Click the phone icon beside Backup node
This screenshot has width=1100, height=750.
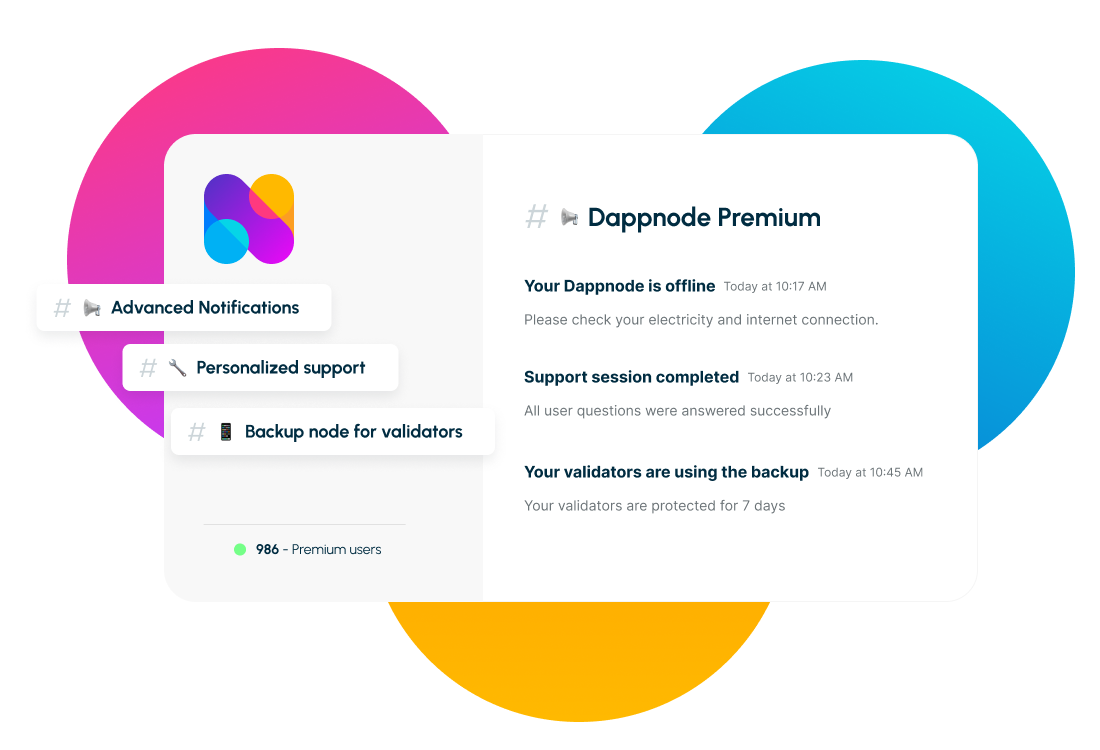click(226, 432)
